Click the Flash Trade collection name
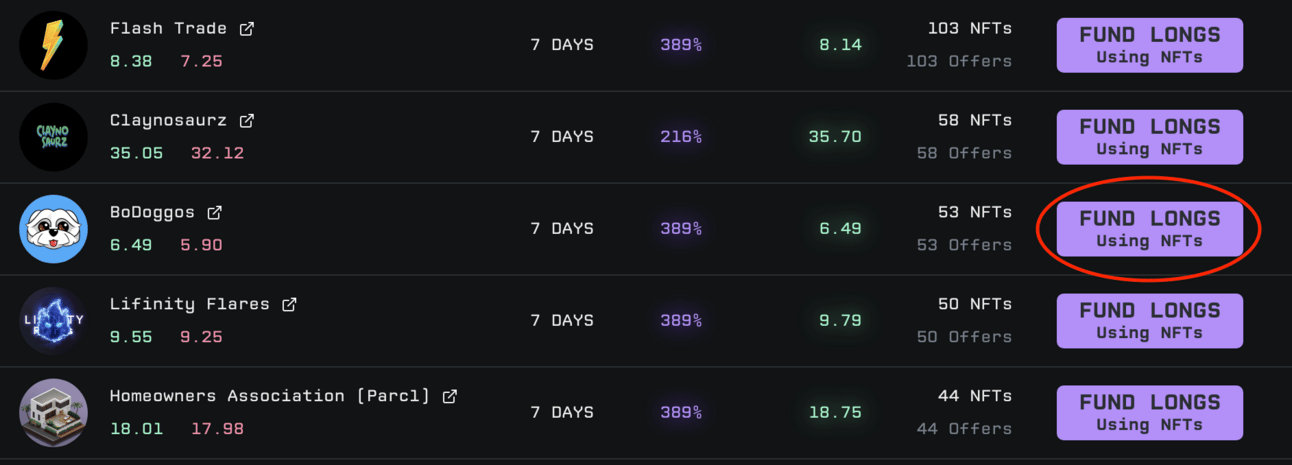This screenshot has width=1292, height=465. [x=168, y=29]
